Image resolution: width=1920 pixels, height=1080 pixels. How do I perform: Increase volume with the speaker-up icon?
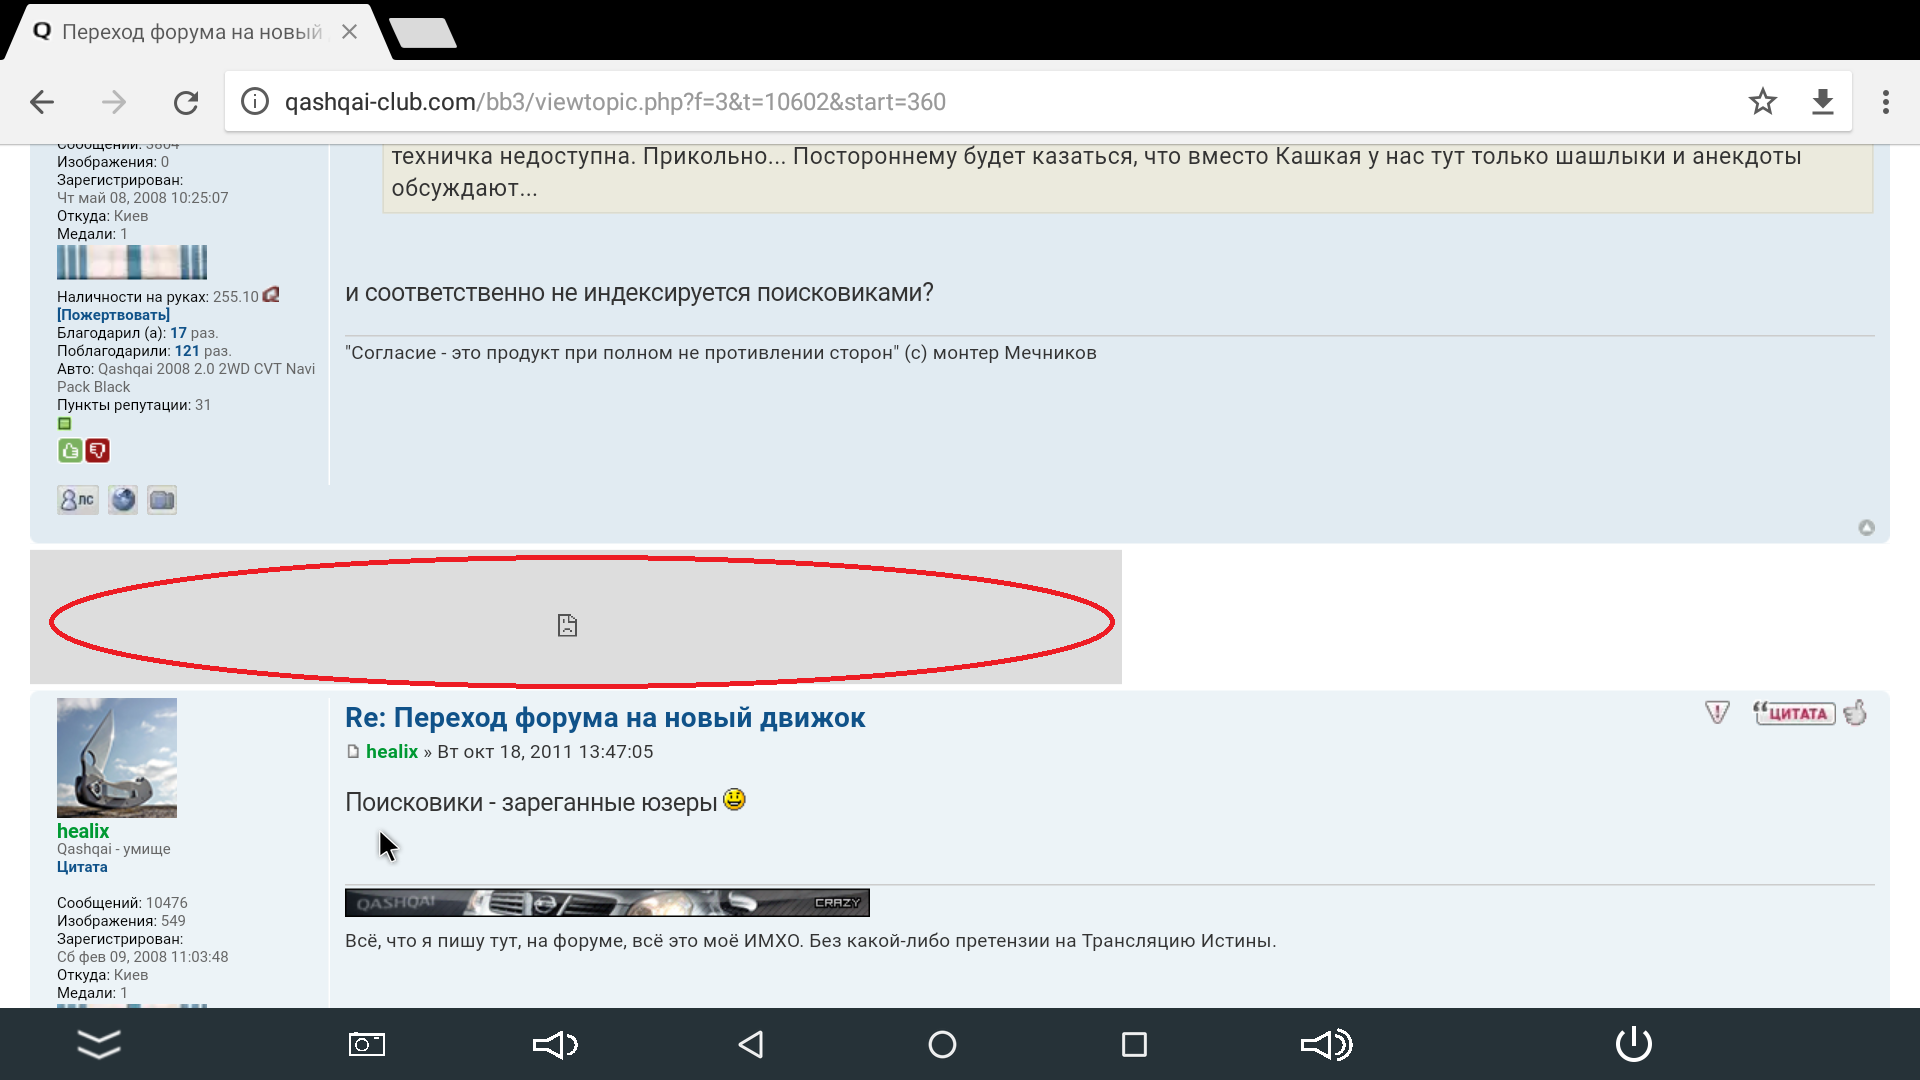click(x=1327, y=1044)
